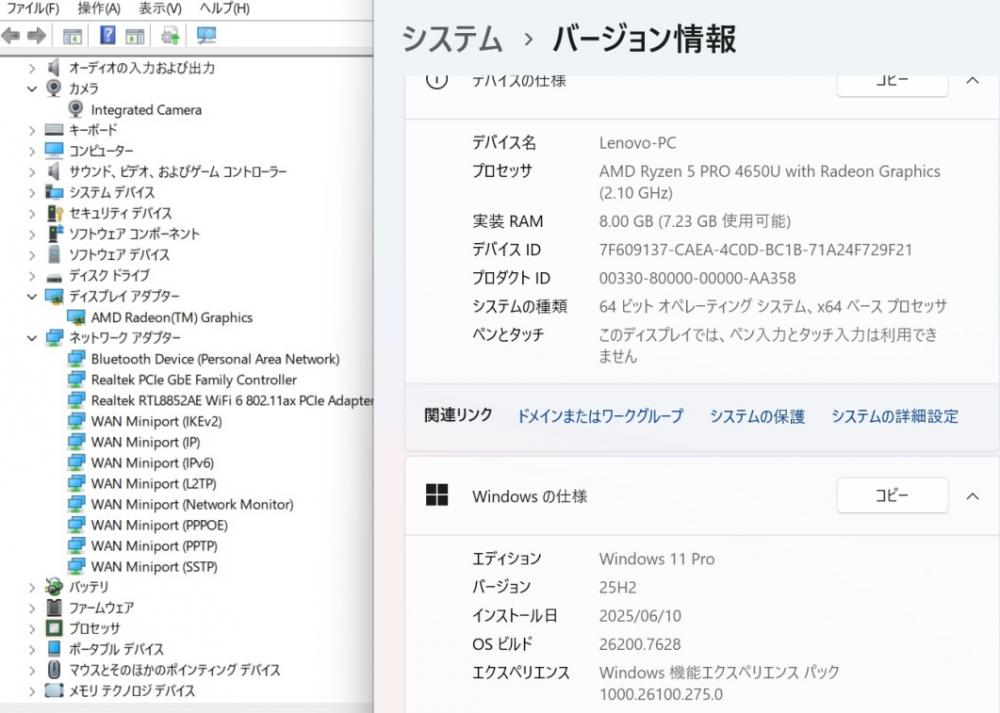This screenshot has height=713, width=1000.
Task: Collapse the Windows の仕様 section chevron
Action: coord(972,495)
